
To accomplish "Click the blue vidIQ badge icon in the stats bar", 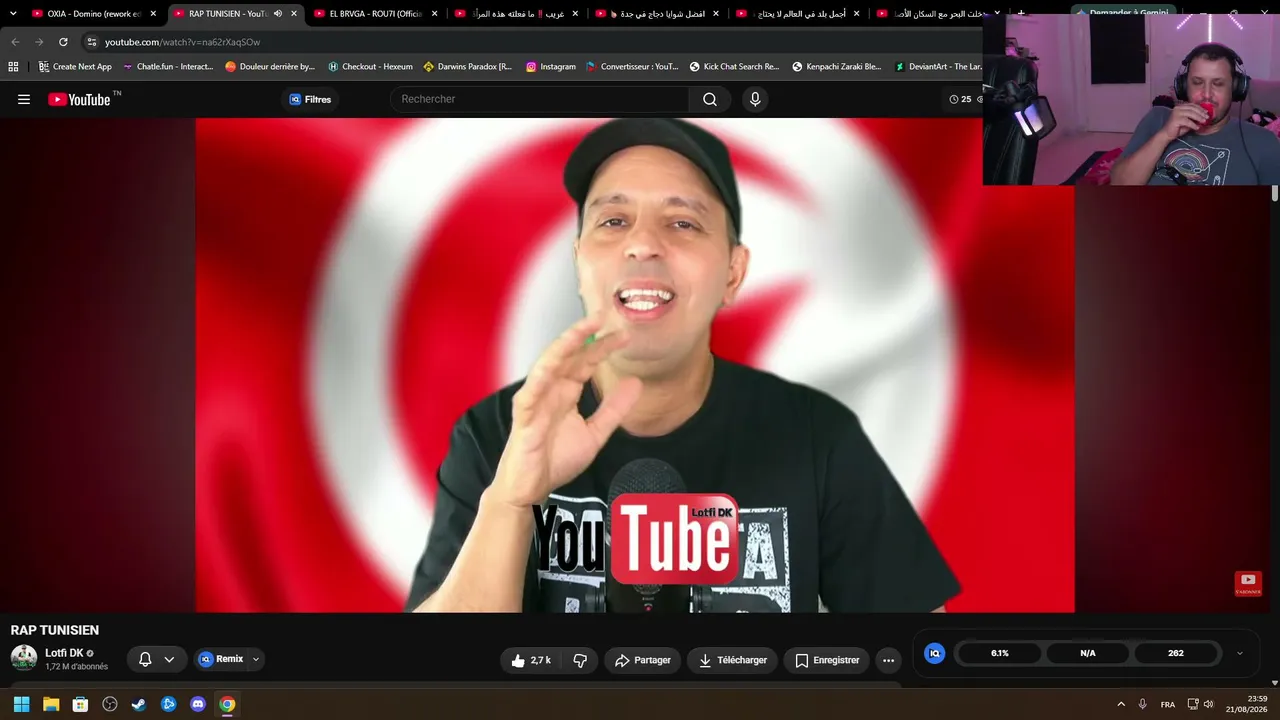I will coord(935,653).
